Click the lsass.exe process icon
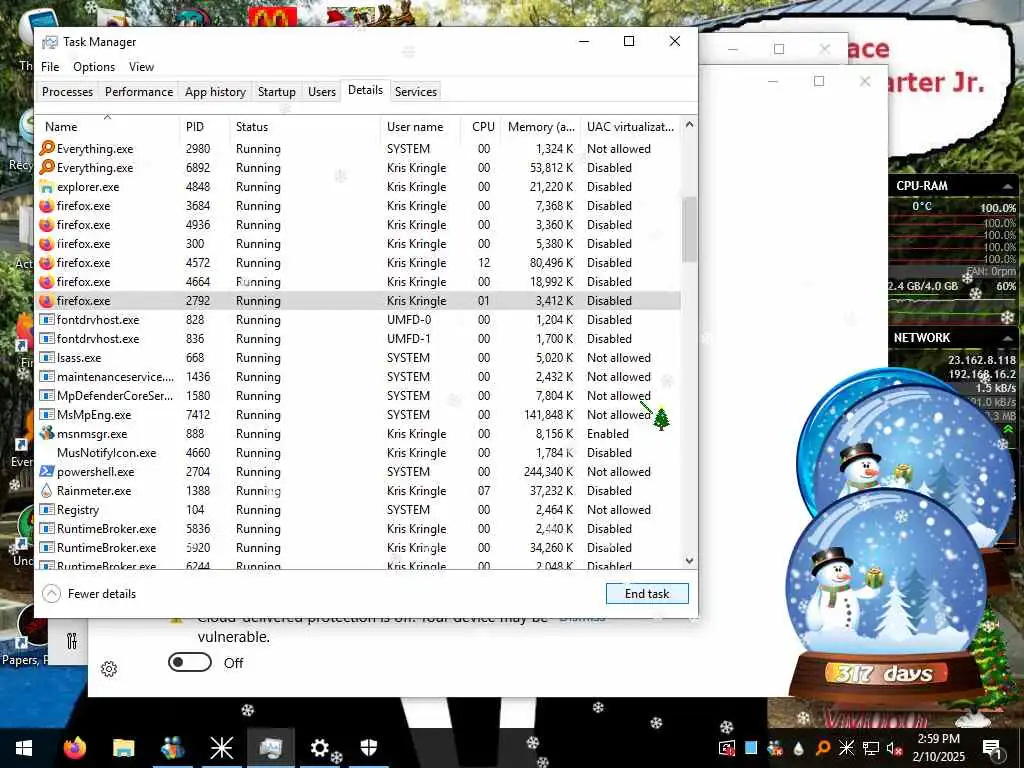Screen dimensions: 1024x768 (46, 358)
